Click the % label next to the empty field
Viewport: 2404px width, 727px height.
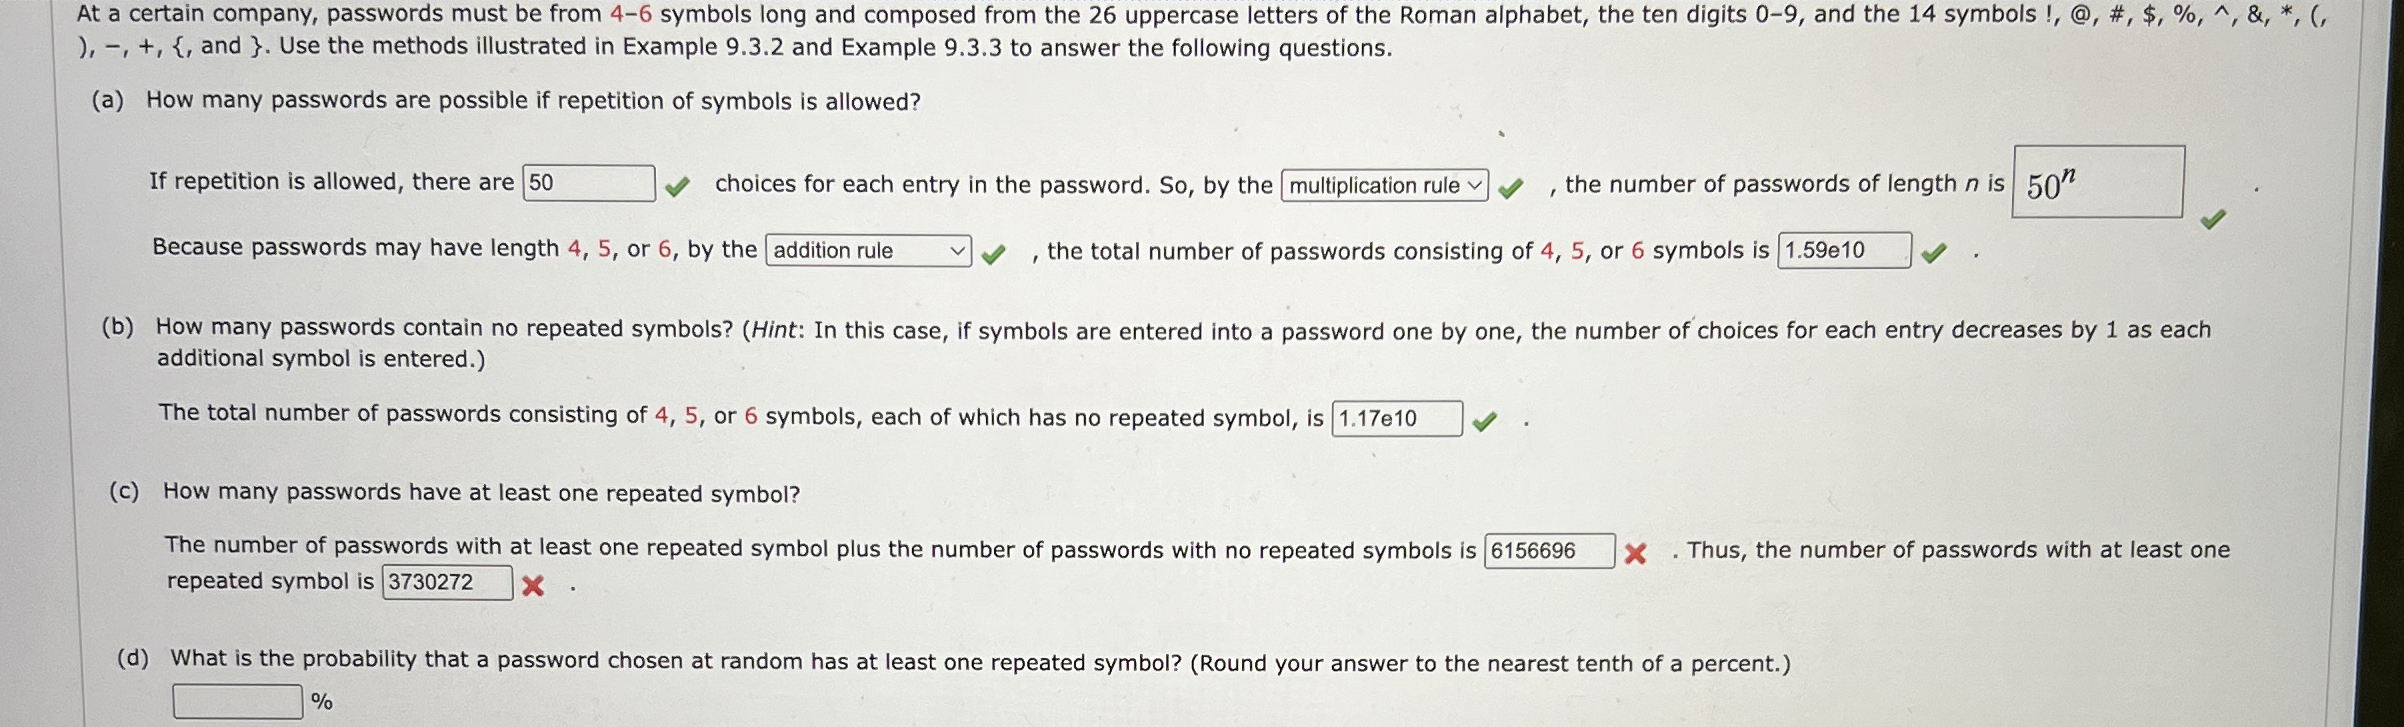(322, 703)
